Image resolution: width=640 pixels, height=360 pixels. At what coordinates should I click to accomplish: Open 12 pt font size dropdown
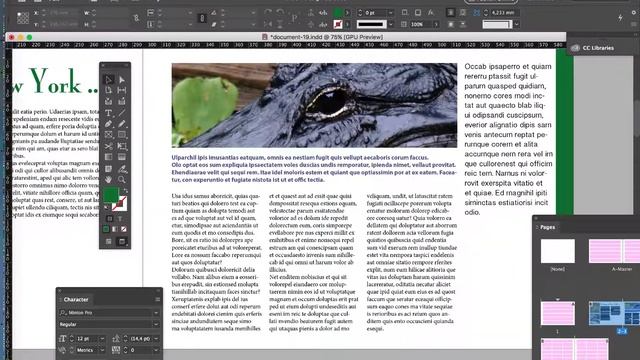(x=102, y=339)
